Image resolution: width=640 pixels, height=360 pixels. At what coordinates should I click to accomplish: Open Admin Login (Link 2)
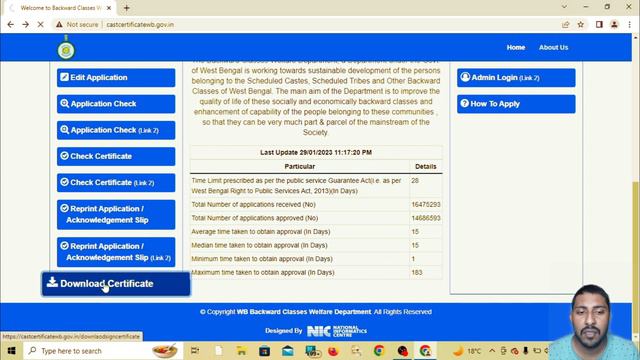516,78
